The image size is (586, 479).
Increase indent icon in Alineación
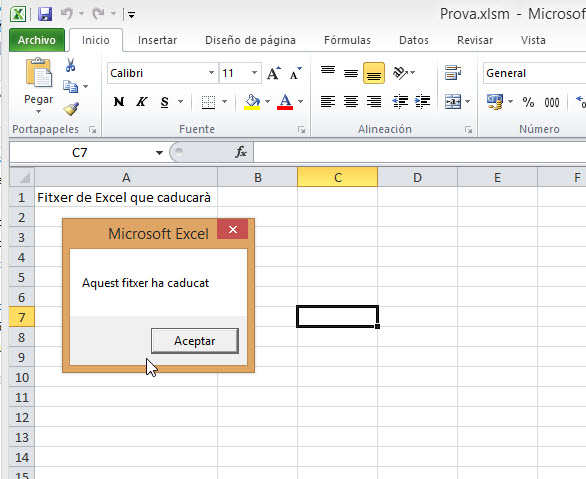tap(423, 102)
